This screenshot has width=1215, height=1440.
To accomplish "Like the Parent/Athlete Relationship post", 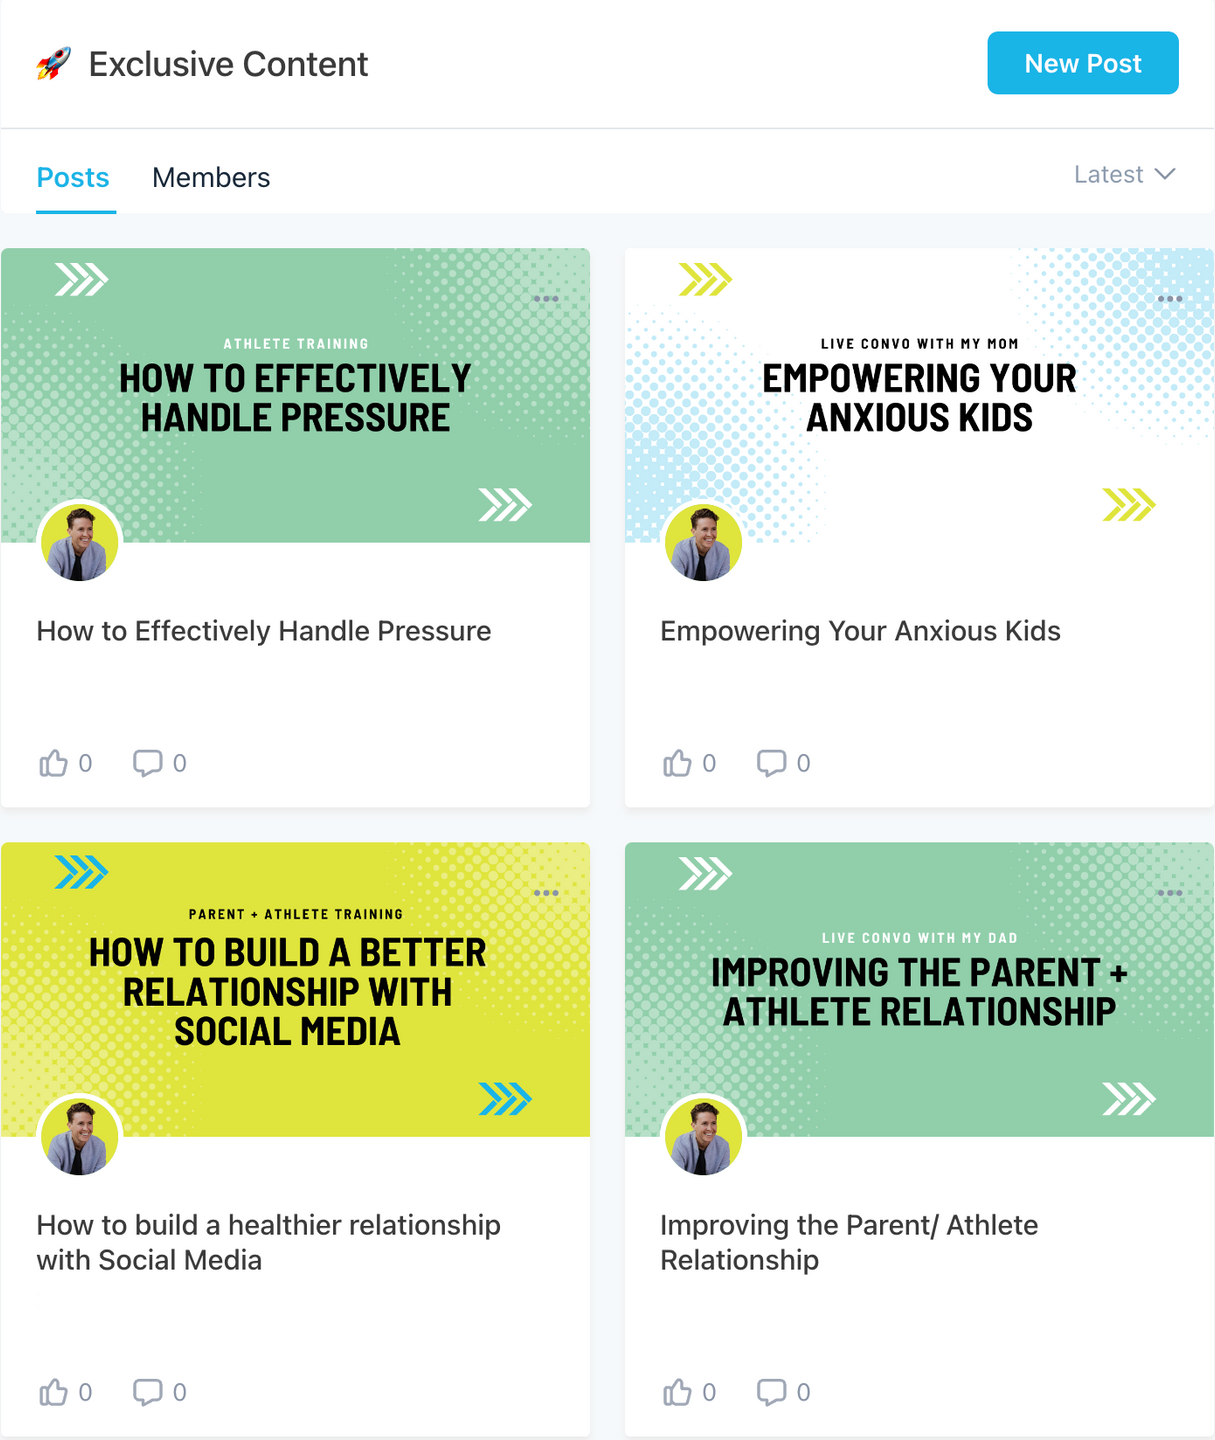I will coord(678,1392).
